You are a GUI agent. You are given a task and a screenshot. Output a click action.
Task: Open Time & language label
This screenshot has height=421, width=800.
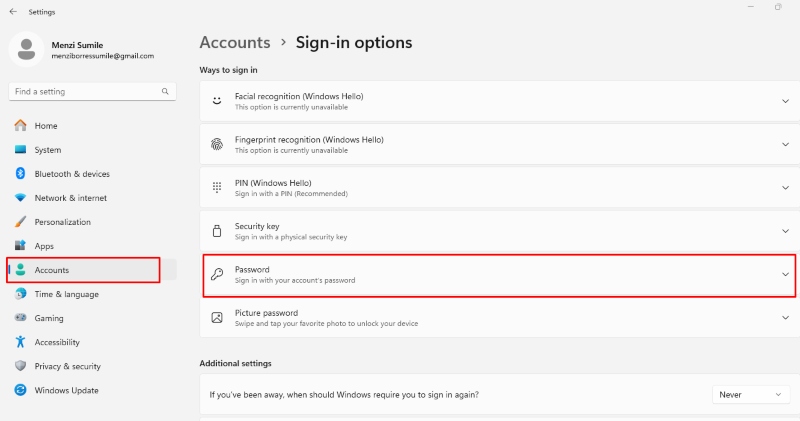[66, 294]
